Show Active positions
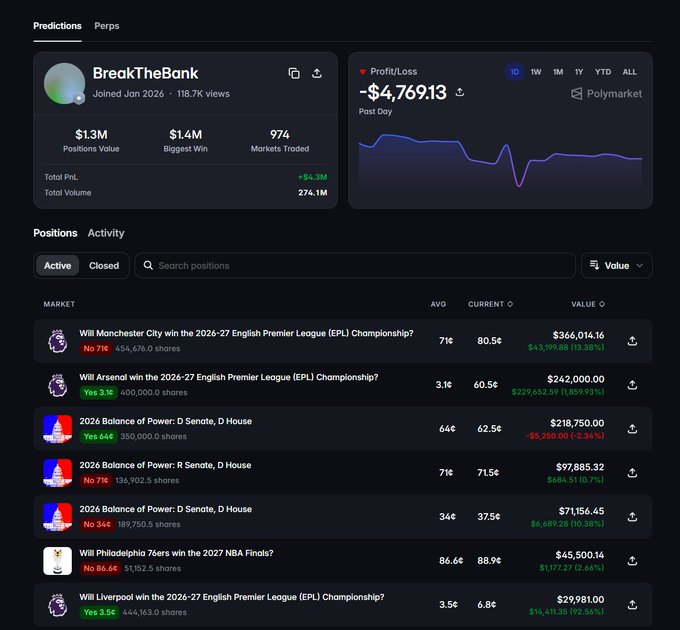This screenshot has height=630, width=680. 57,265
